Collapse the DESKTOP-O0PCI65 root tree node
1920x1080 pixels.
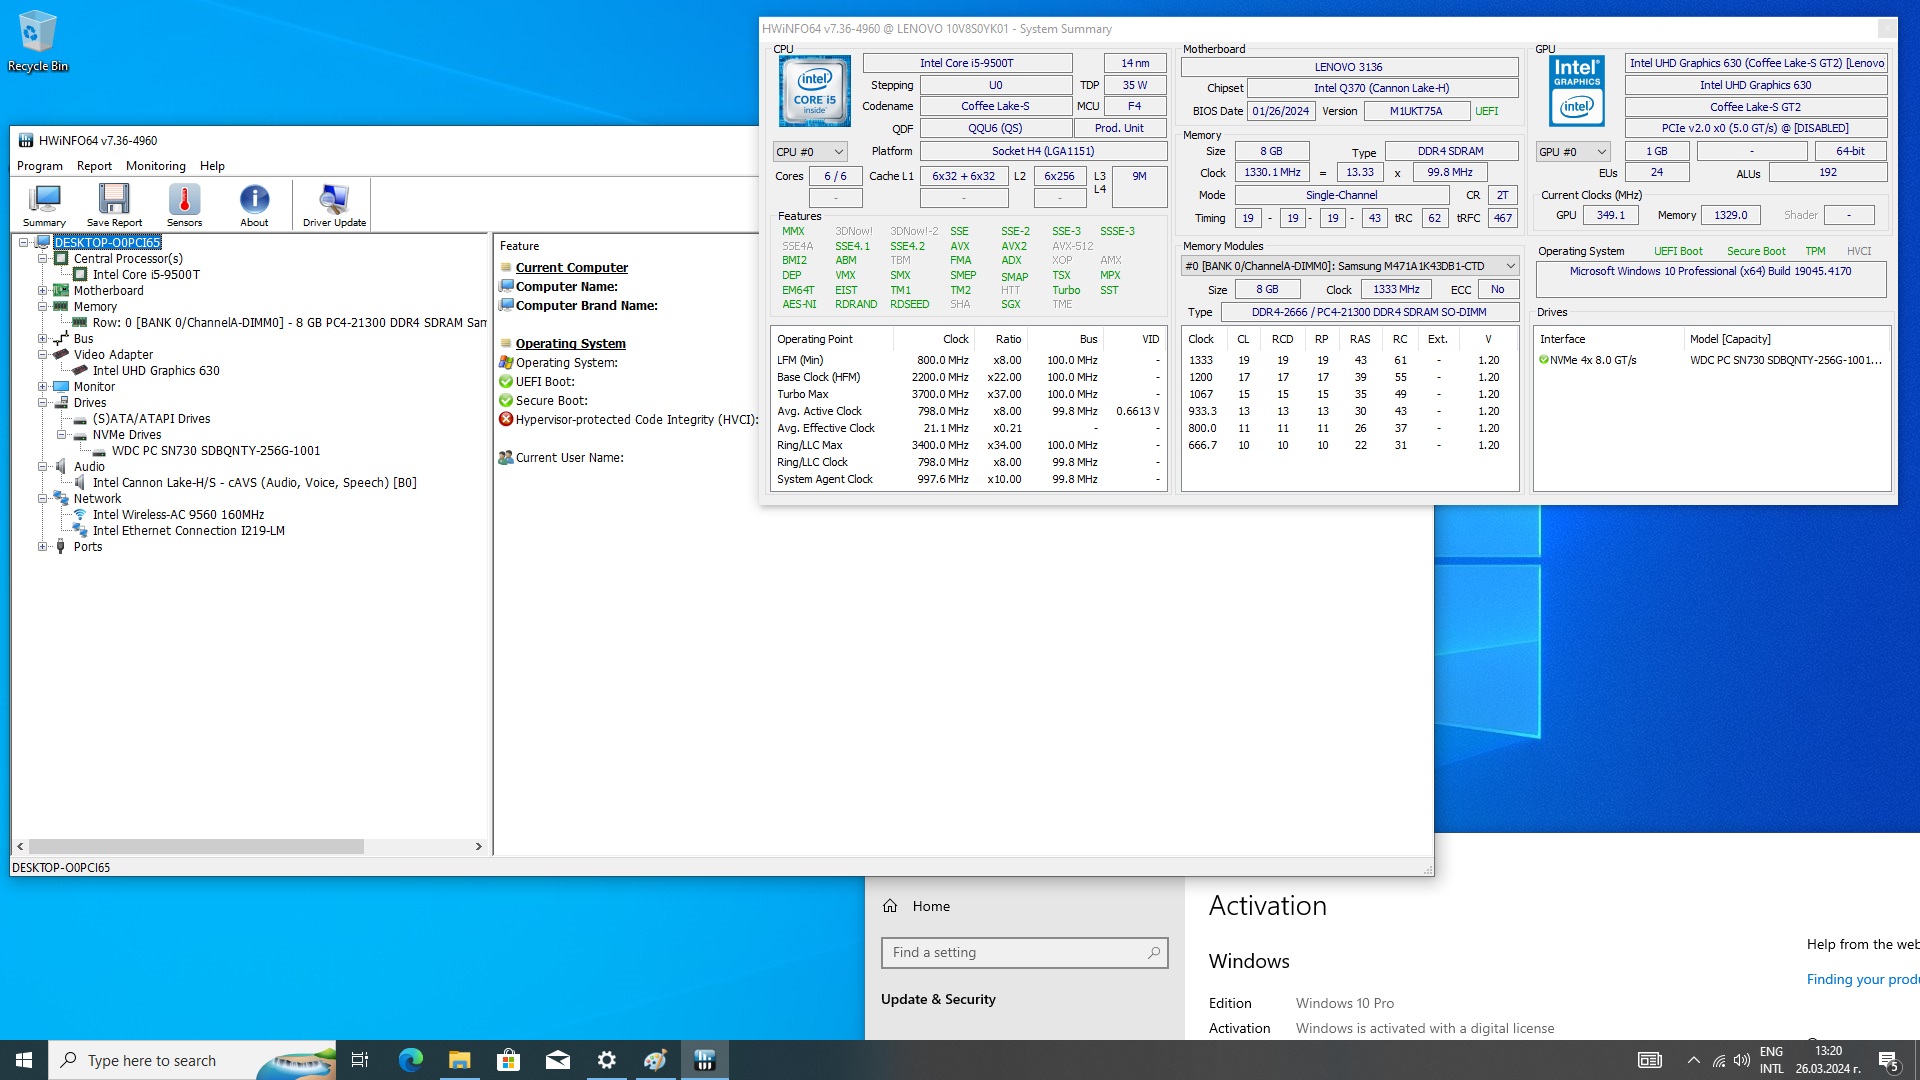point(23,243)
